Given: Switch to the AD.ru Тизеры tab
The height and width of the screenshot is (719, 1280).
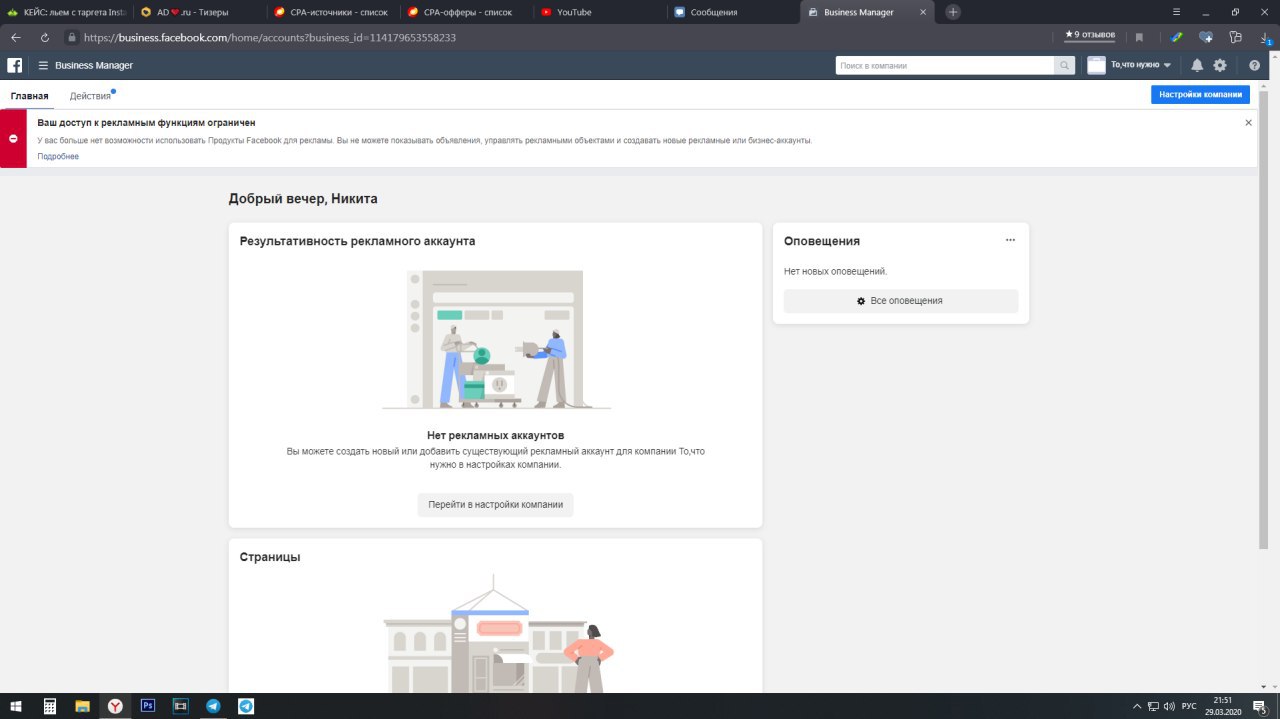Looking at the screenshot, I should click(200, 12).
